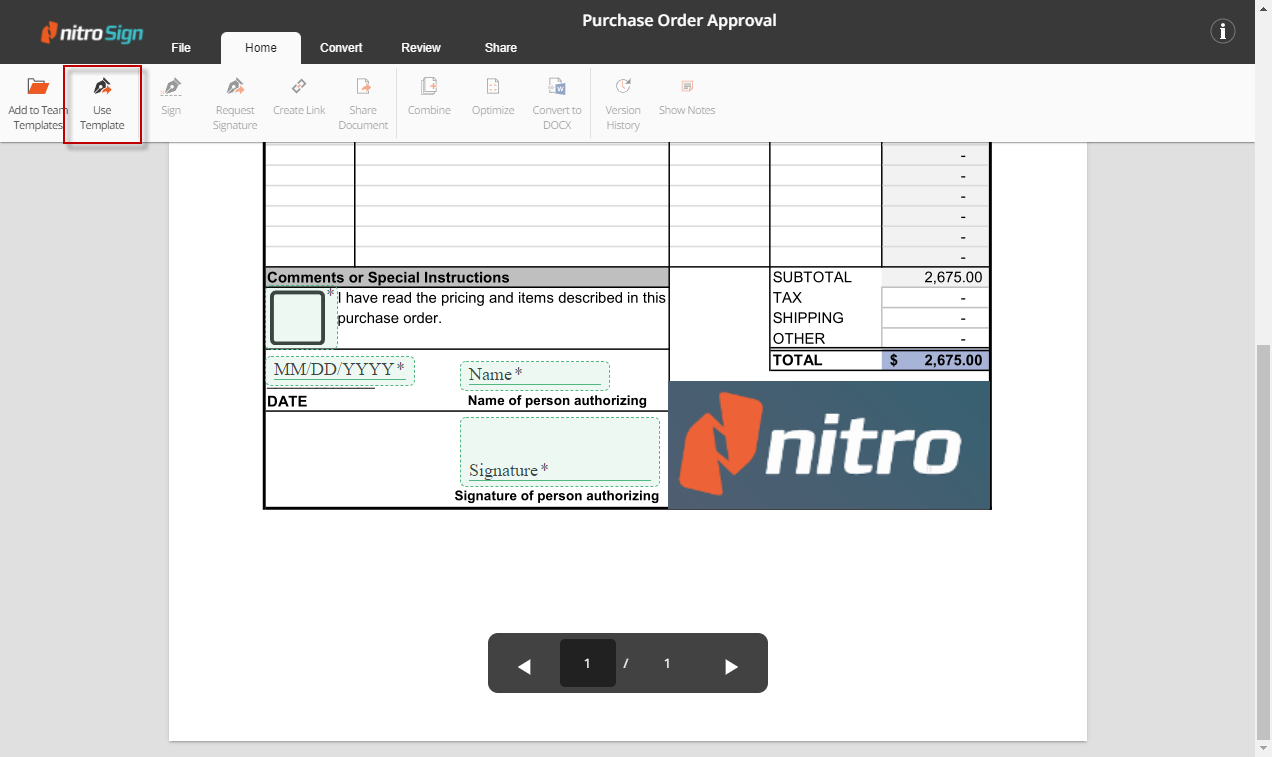Click the Combine files icon

coord(429,87)
